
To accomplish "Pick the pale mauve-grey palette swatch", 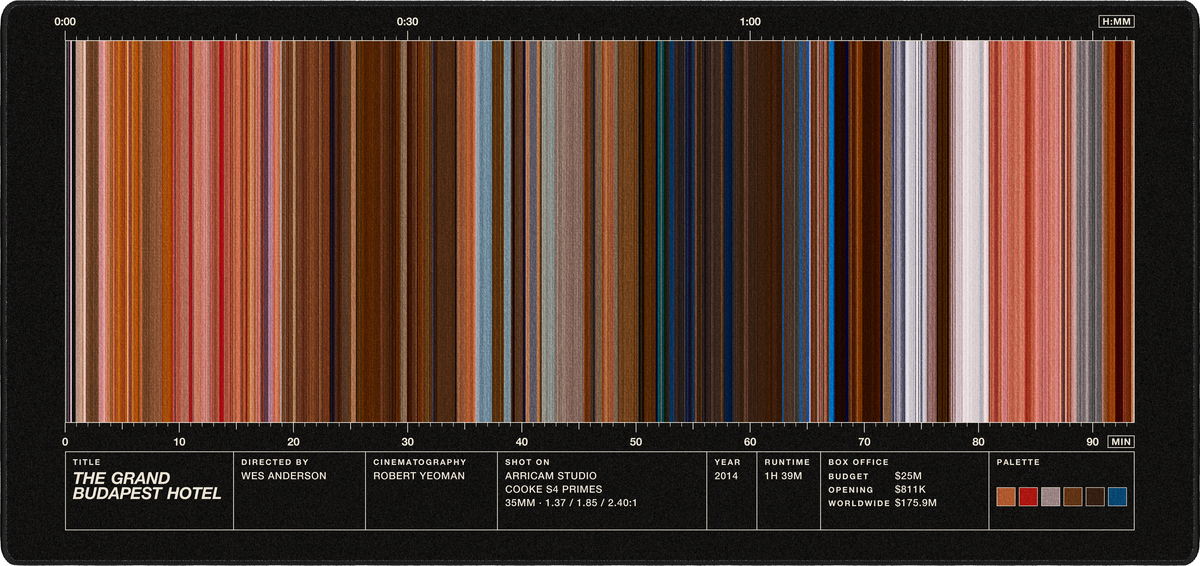I will (1051, 496).
